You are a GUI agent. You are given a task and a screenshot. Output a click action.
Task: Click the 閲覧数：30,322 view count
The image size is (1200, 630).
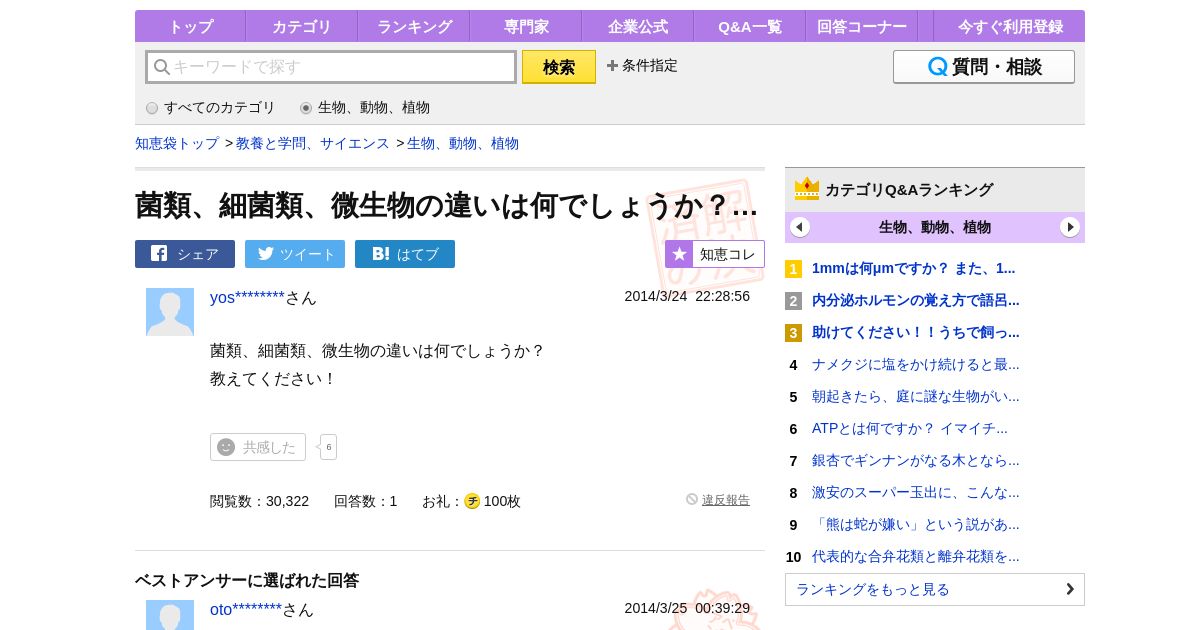259,501
